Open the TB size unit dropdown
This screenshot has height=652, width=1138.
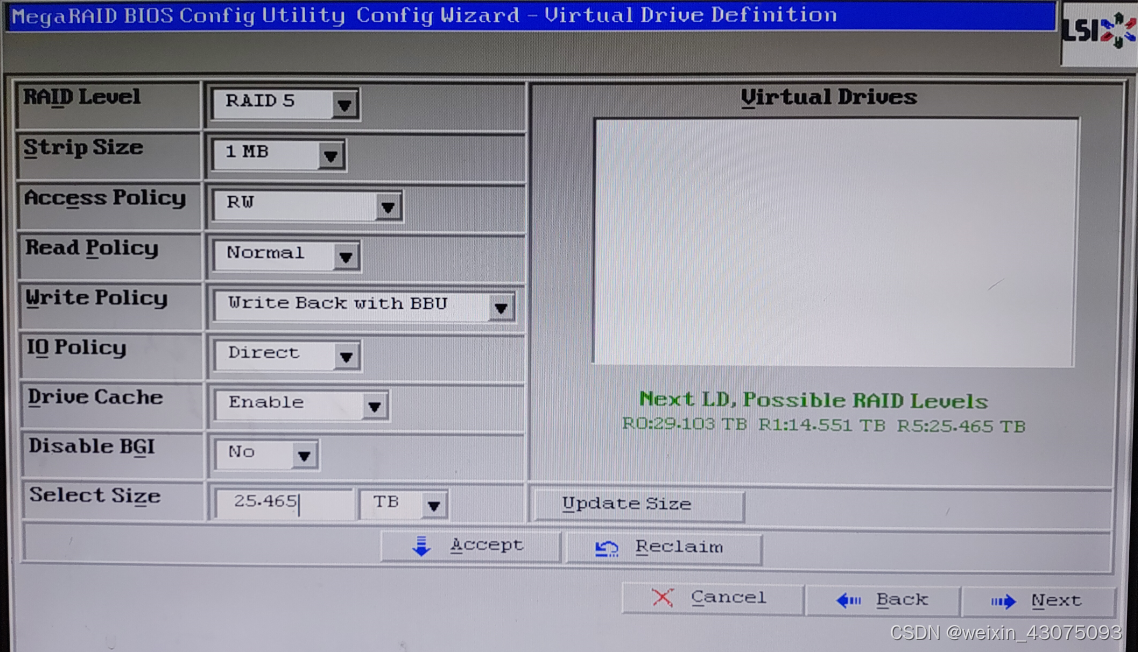click(x=404, y=504)
